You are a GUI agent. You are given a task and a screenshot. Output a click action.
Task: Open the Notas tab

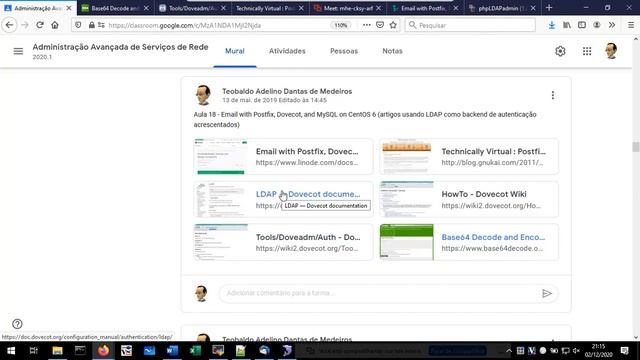click(392, 51)
